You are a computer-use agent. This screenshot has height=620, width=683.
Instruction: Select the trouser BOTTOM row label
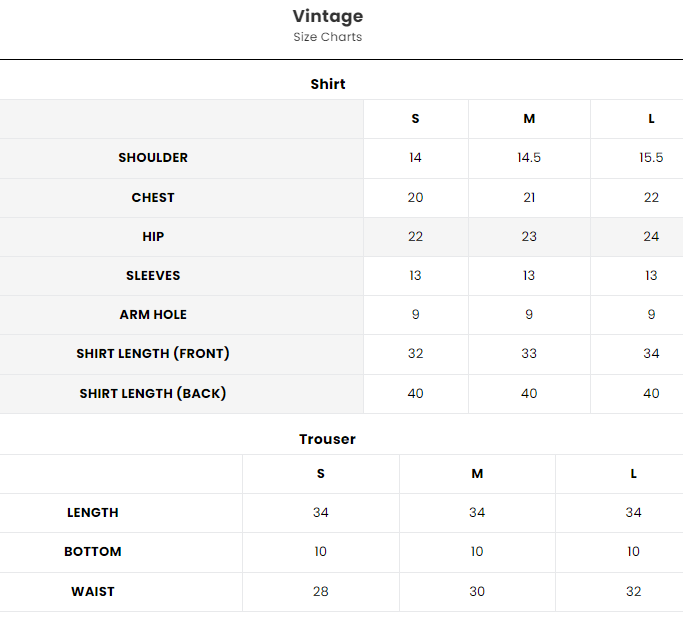(93, 552)
